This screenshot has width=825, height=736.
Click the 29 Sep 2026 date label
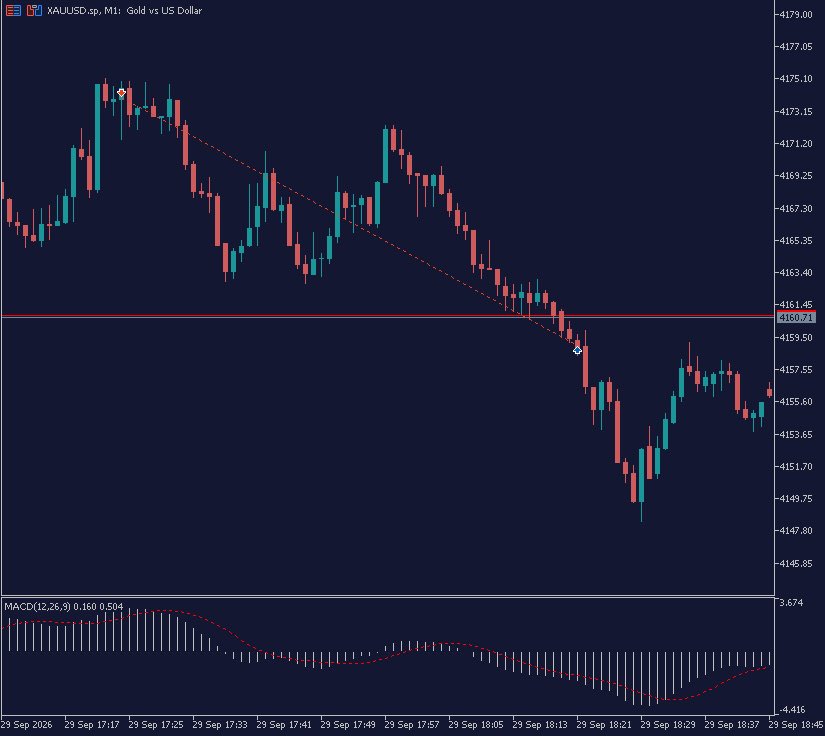[x=26, y=725]
